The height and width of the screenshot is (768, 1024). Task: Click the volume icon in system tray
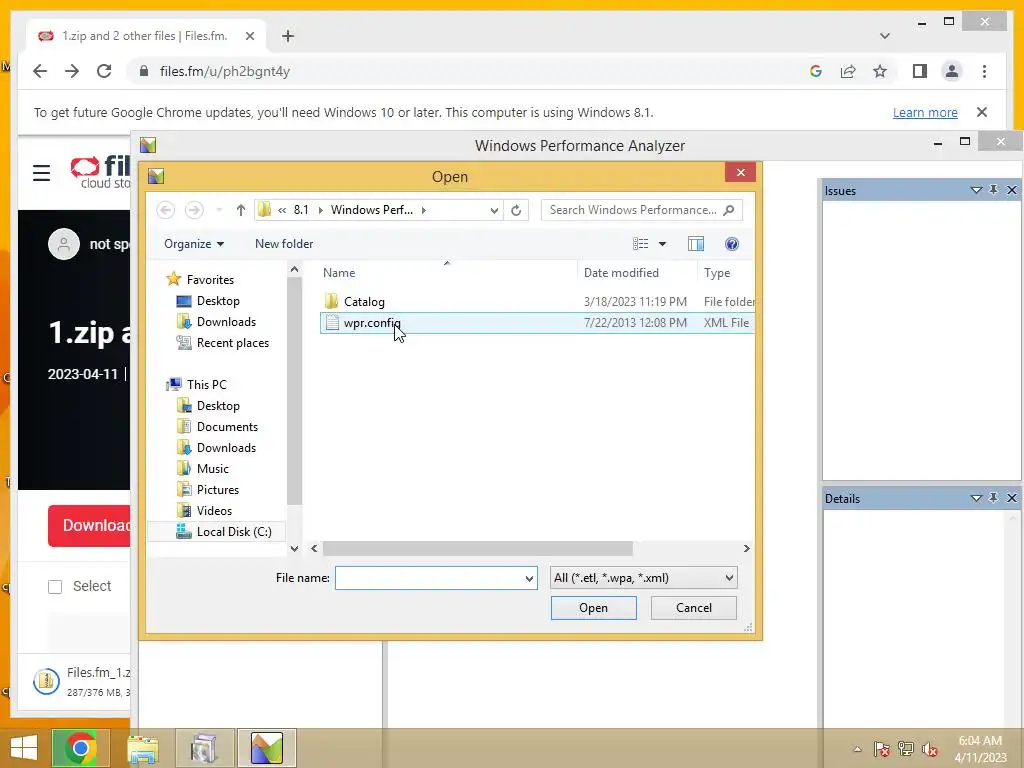coord(929,749)
